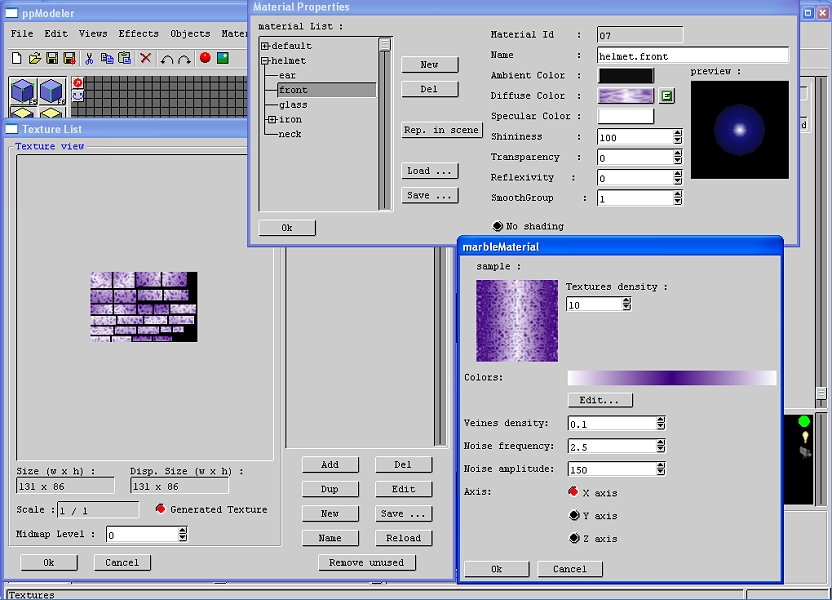Click the green sphere icon in the side viewport

click(x=804, y=421)
